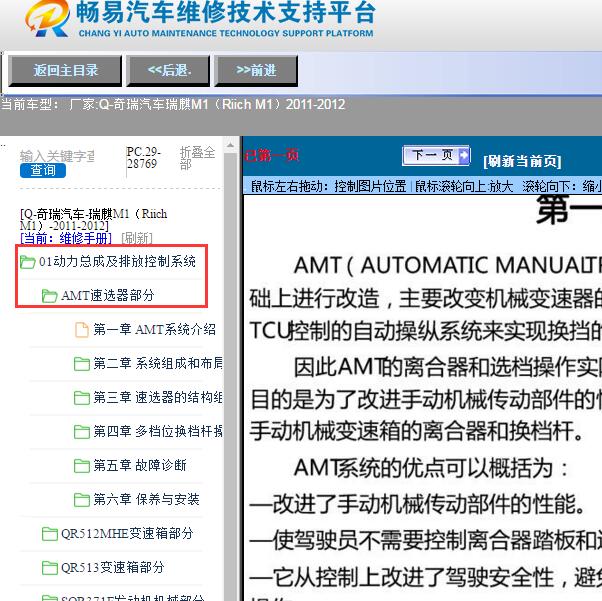Open the 当前：维修手册 link
Image resolution: width=602 pixels, height=601 pixels.
[x=66, y=238]
